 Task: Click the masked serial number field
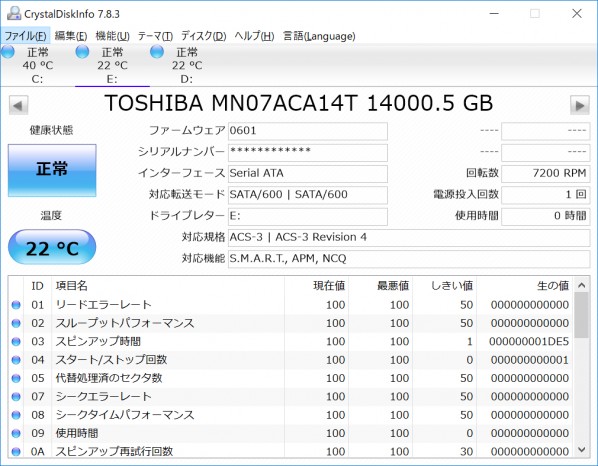308,153
